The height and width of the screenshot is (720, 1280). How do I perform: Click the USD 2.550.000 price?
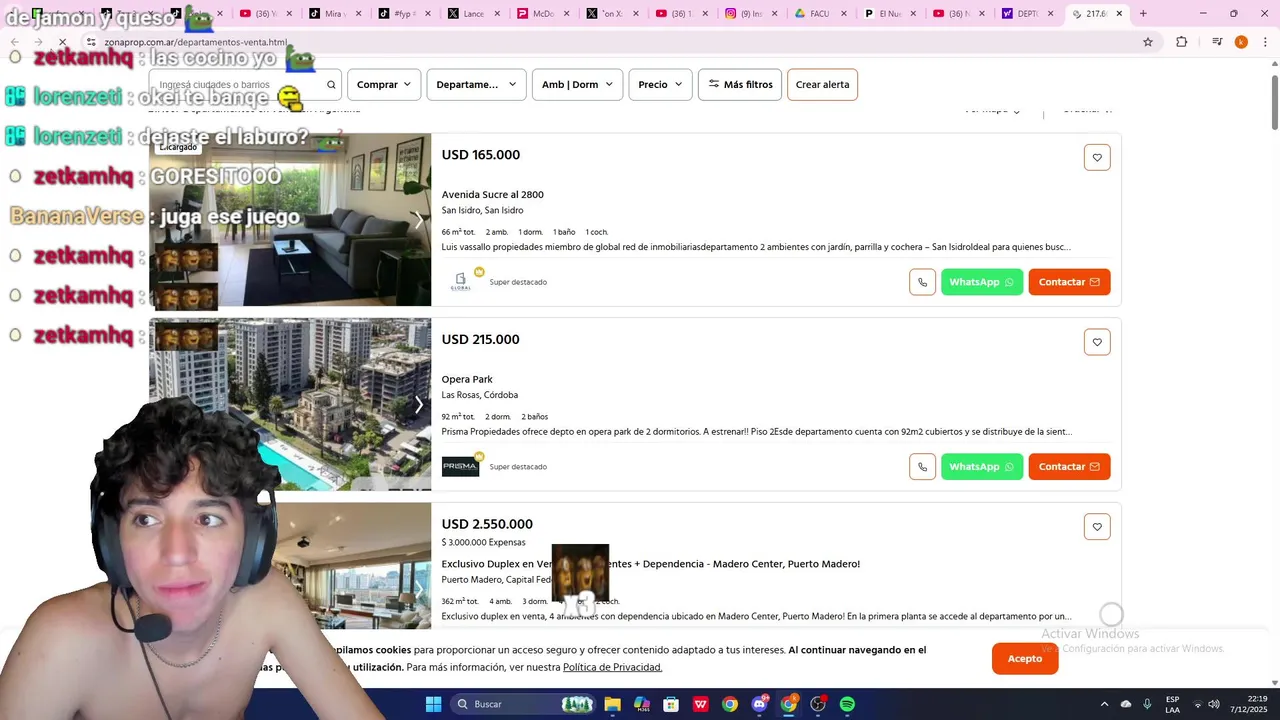[487, 524]
